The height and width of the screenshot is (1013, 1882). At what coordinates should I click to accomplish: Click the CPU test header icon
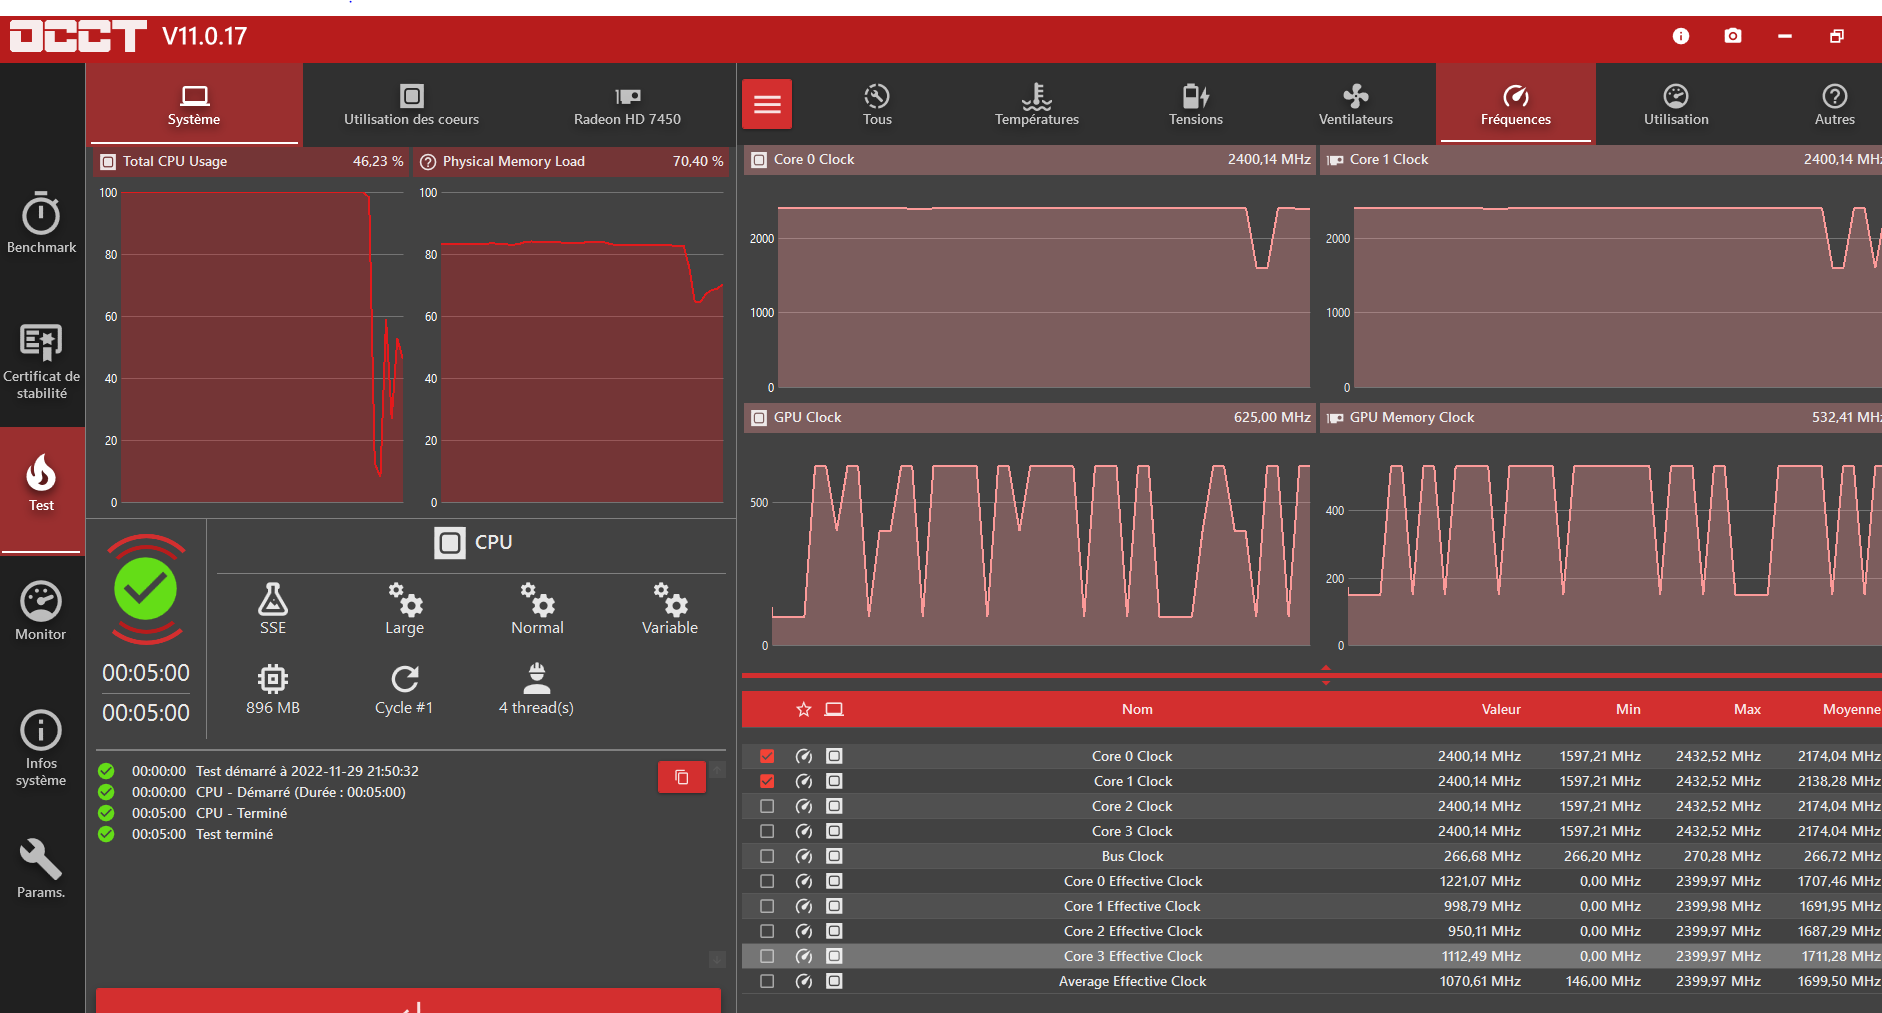coord(450,542)
